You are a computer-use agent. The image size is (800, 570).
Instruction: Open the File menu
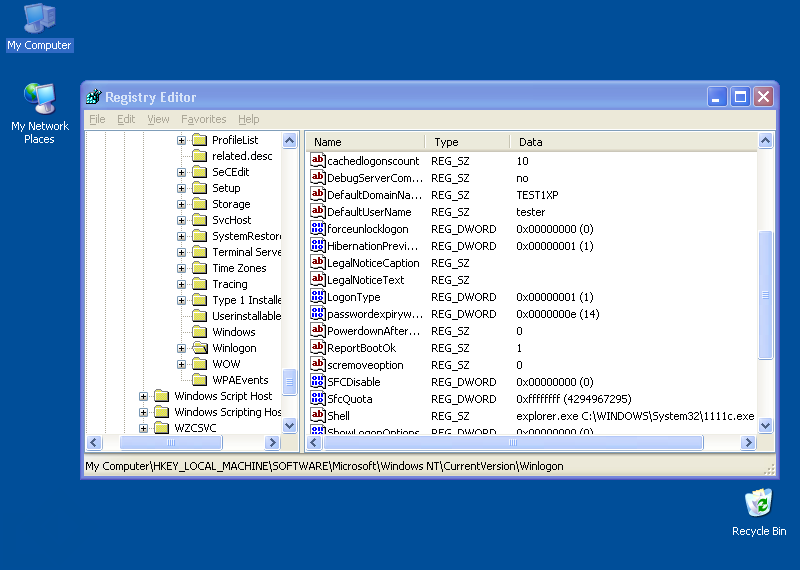pos(97,119)
